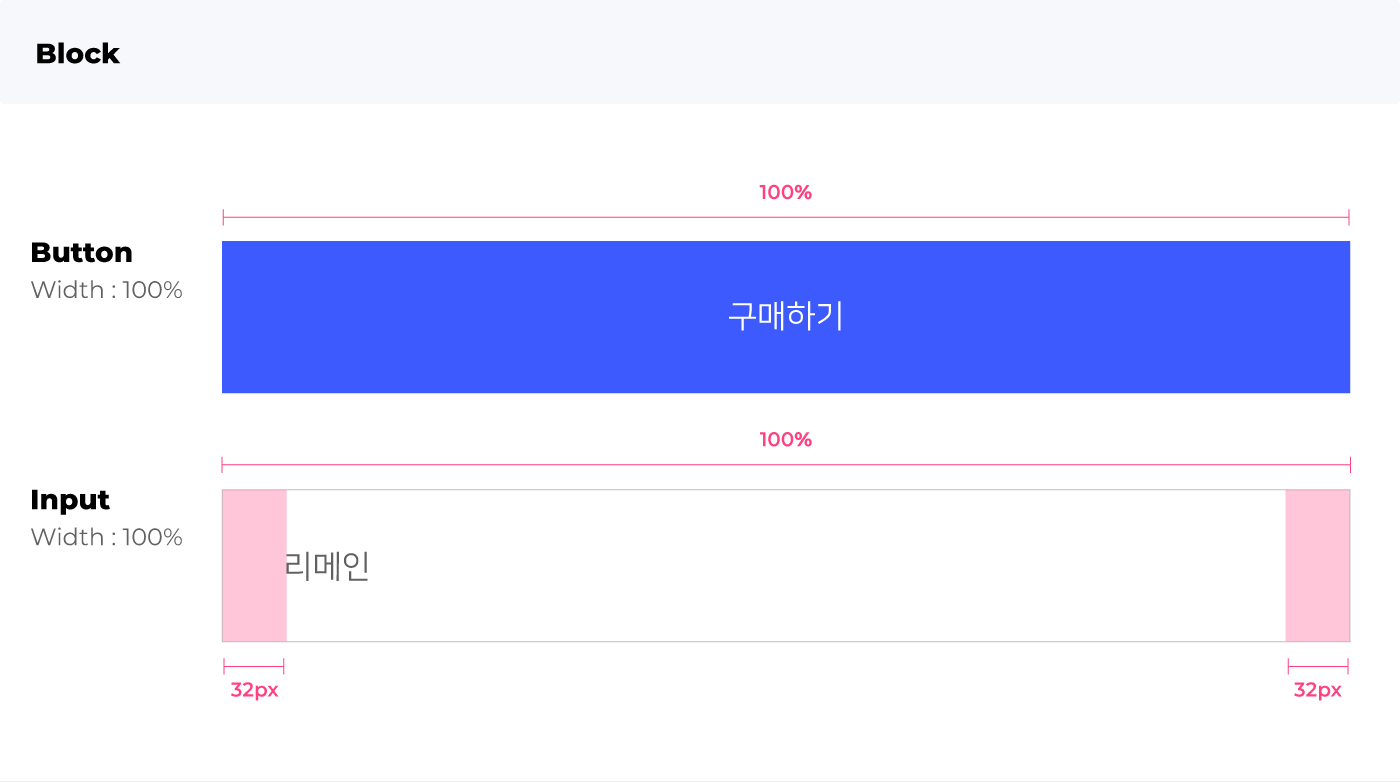Select the Block section heading
This screenshot has width=1400, height=782.
coord(78,54)
